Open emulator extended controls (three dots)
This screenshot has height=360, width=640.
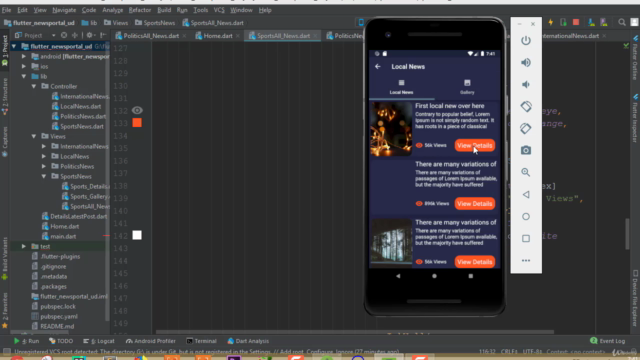click(526, 260)
